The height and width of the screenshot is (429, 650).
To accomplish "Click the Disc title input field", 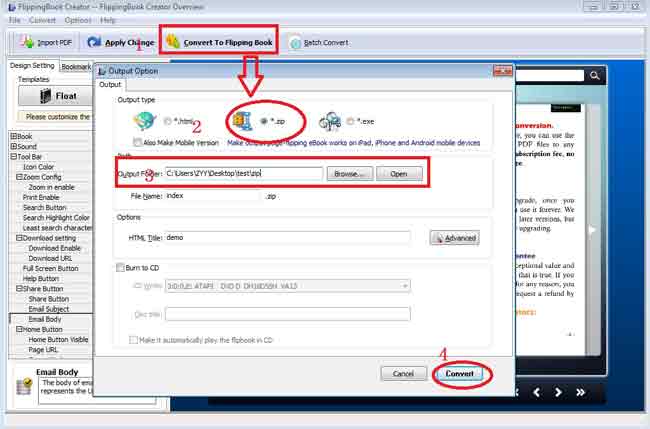I will 288,314.
